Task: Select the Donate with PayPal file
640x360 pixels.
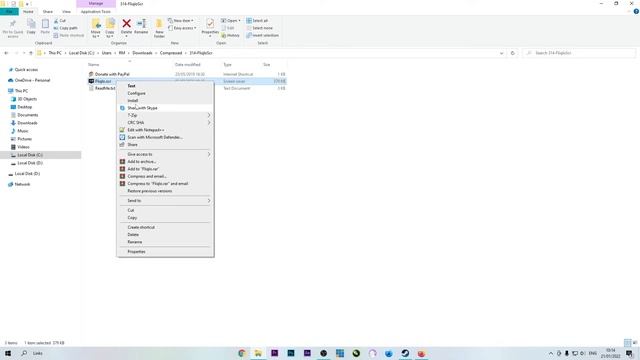Action: [112, 74]
